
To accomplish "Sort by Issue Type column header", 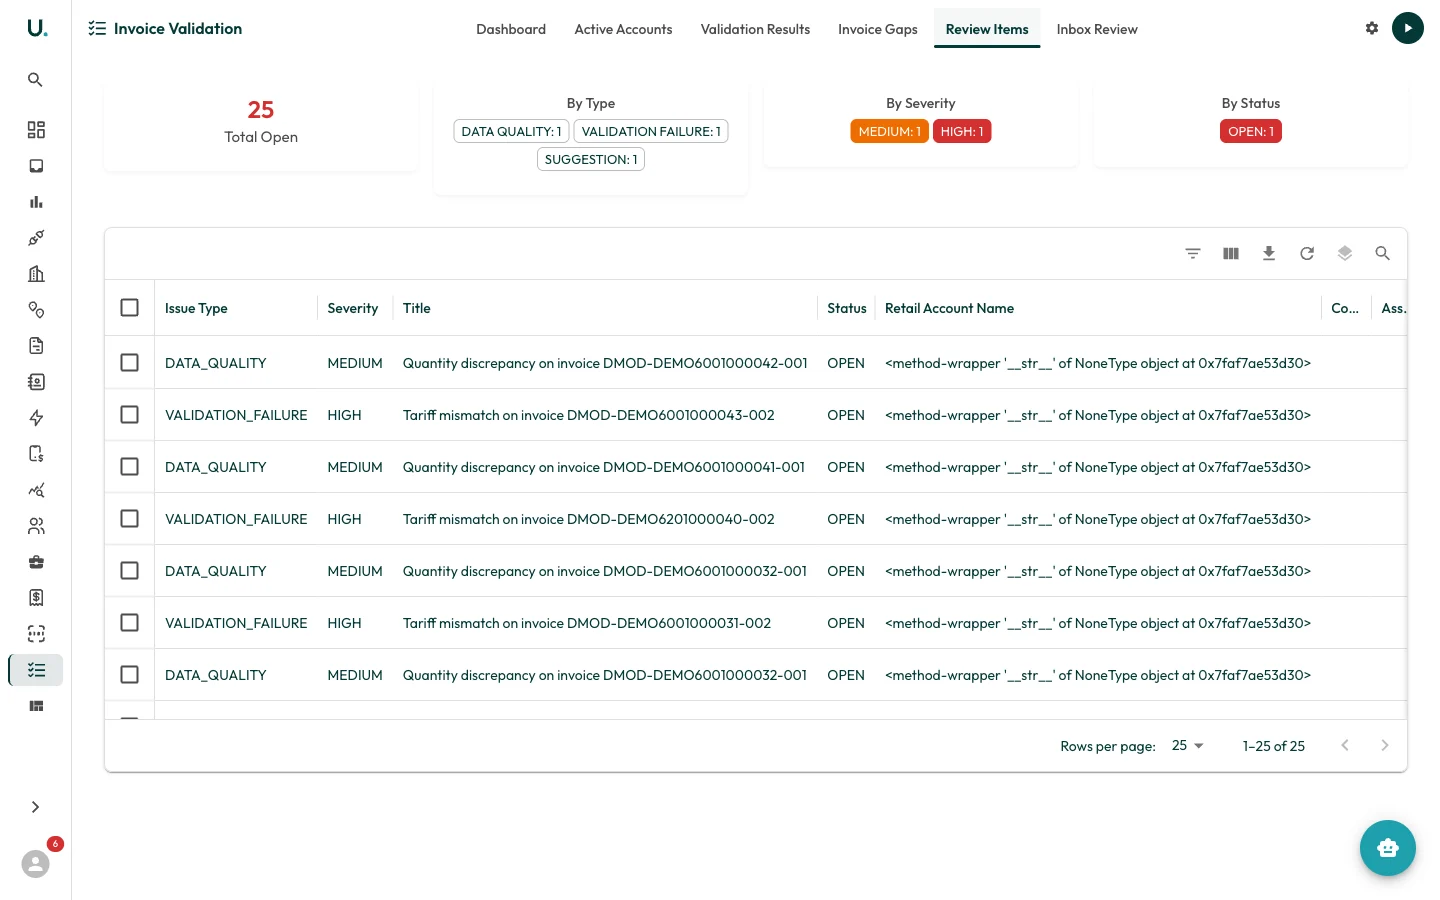I will 196,308.
